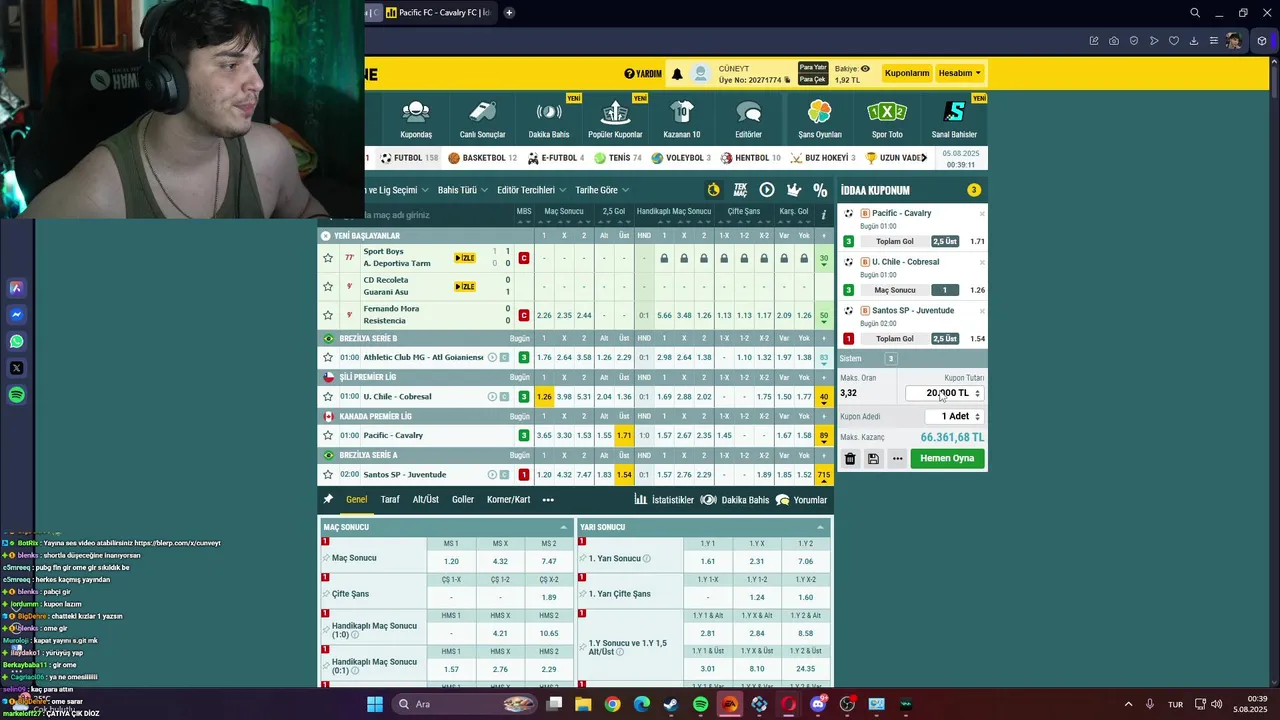Screen dimensions: 1280x720
Task: Favorite the Athletic Club MG match star
Action: (328, 358)
